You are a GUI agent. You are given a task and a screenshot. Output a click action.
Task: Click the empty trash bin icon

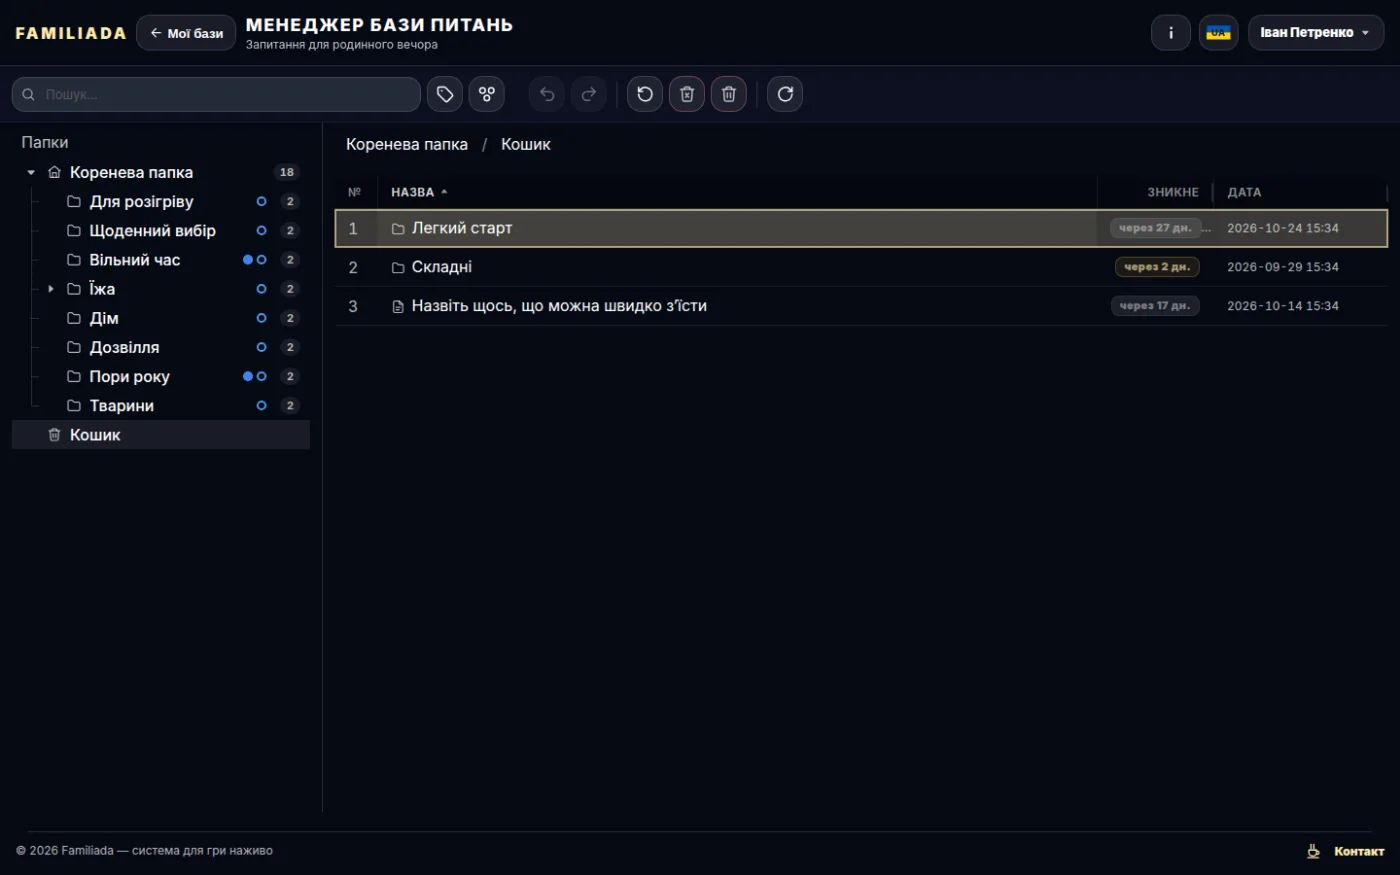[x=729, y=94]
